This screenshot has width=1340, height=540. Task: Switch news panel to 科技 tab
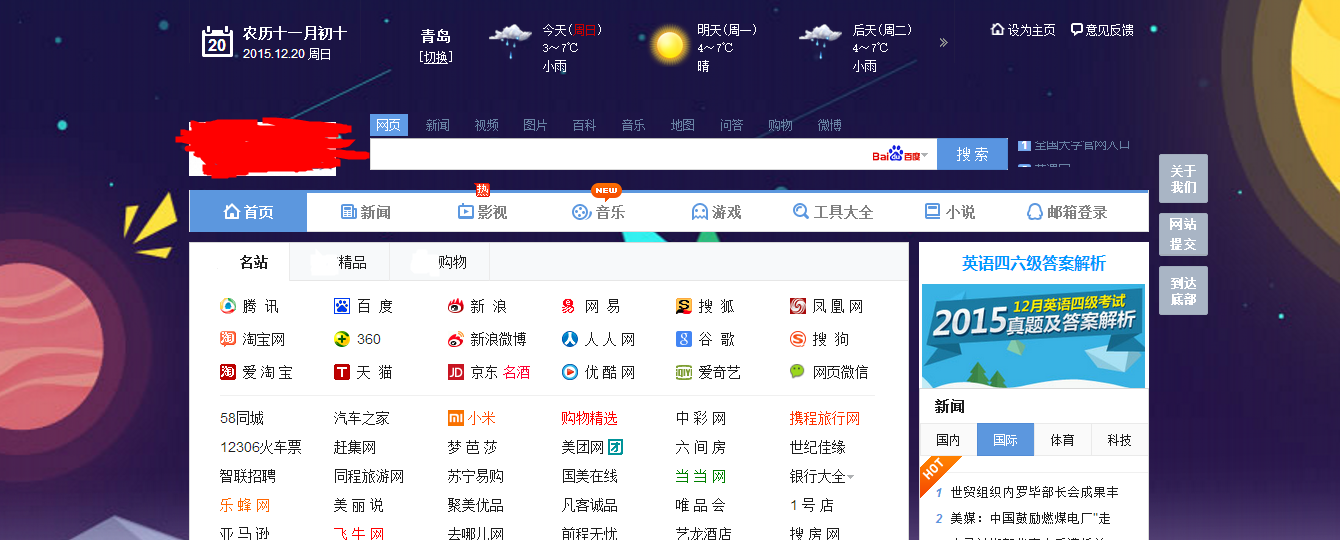click(1120, 440)
